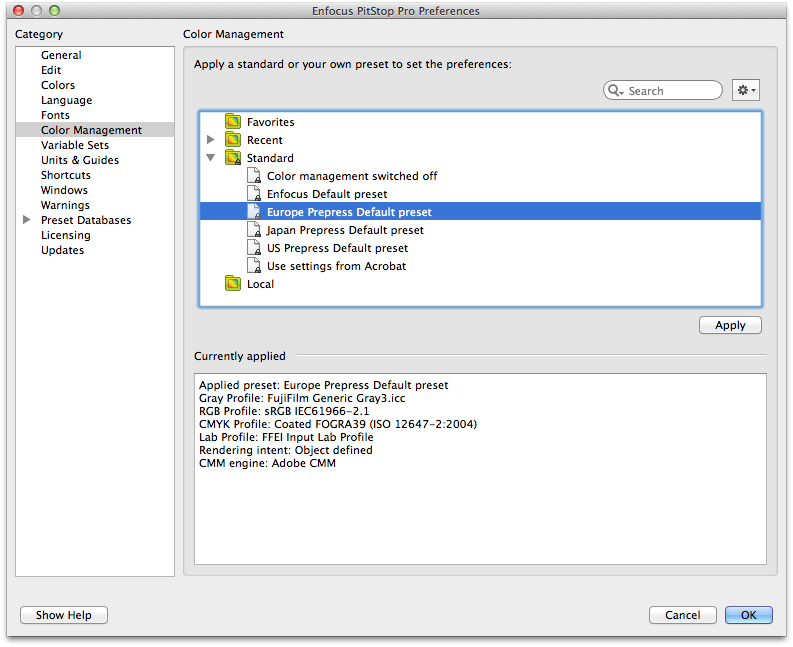Switch to the Language category
This screenshot has width=793, height=647.
pyautogui.click(x=67, y=100)
